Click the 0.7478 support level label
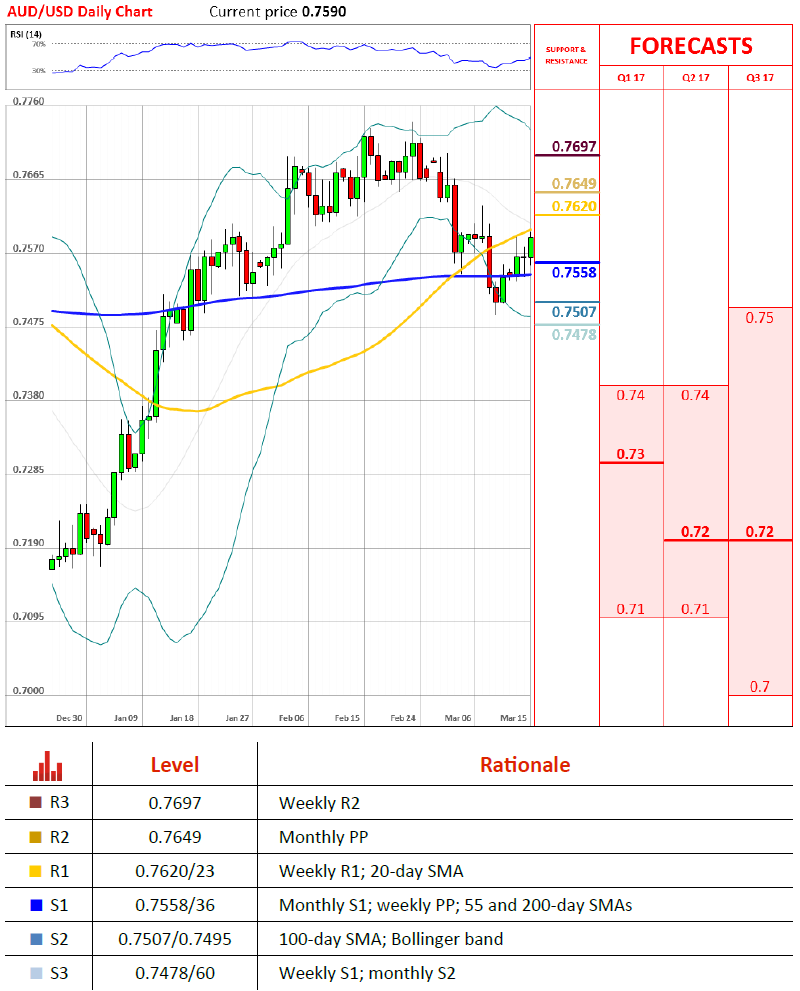Screen dimensions: 800x991 point(574,334)
